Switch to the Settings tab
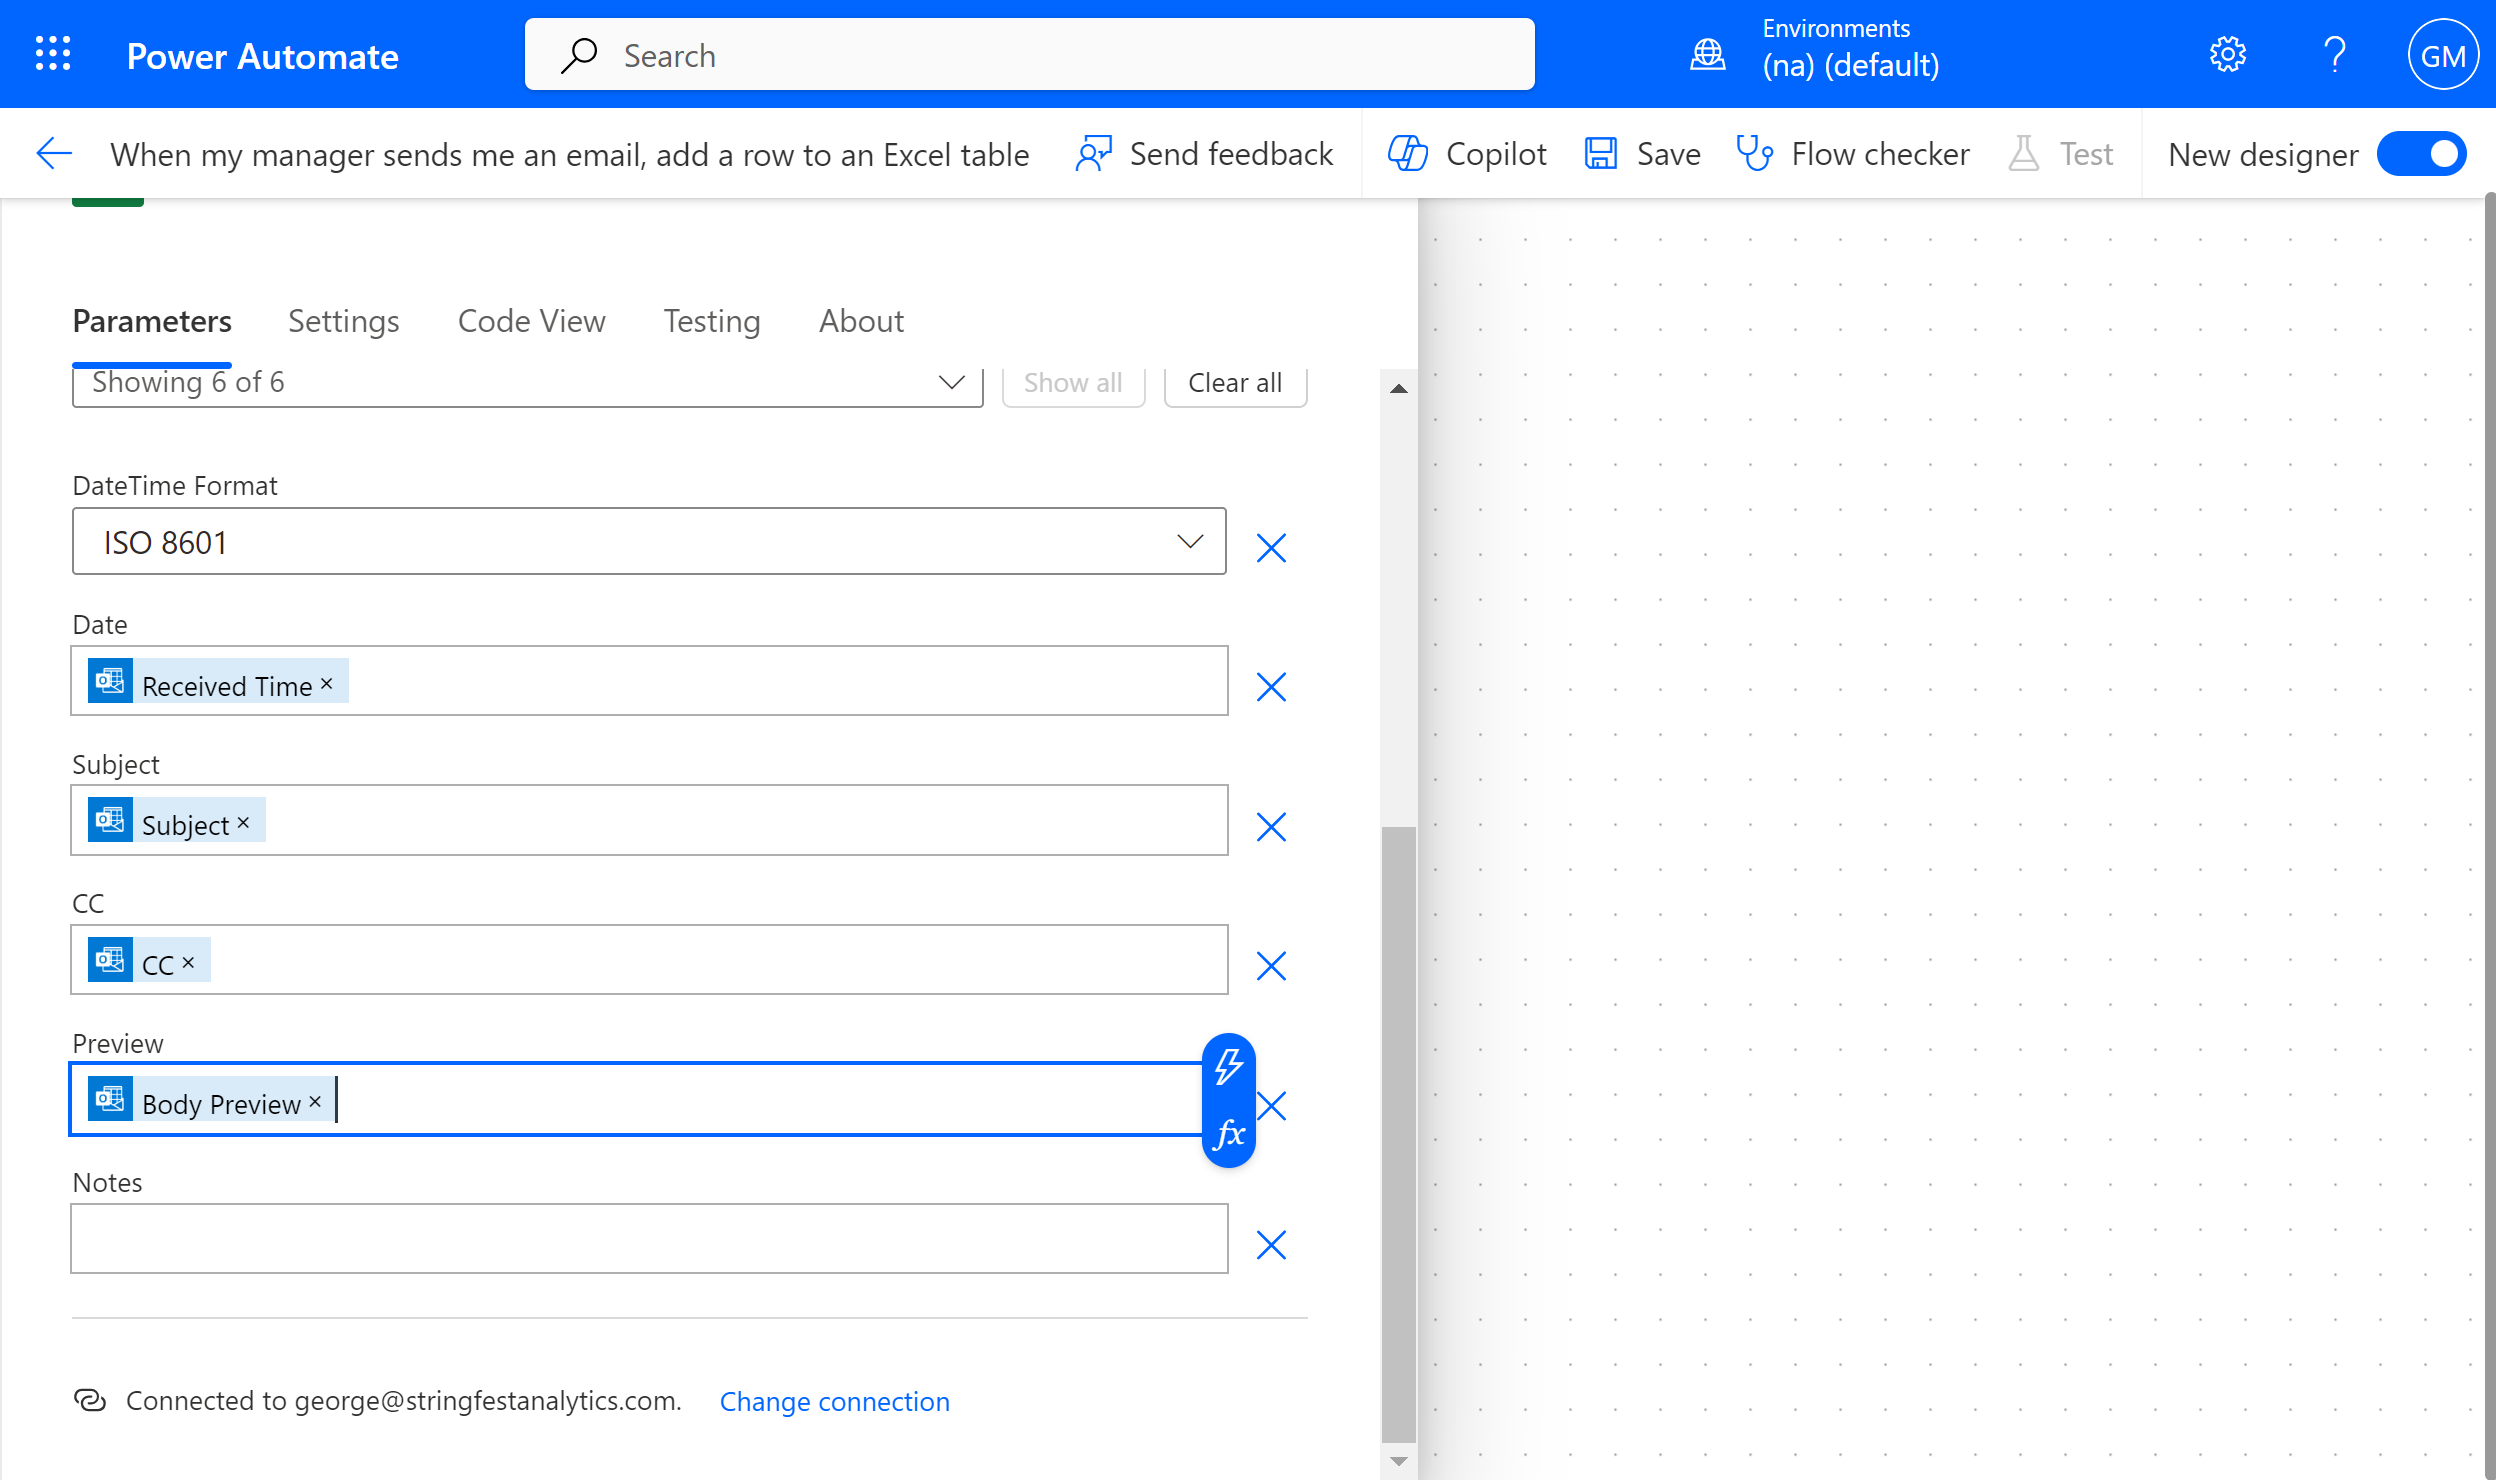The image size is (2496, 1480). point(343,321)
